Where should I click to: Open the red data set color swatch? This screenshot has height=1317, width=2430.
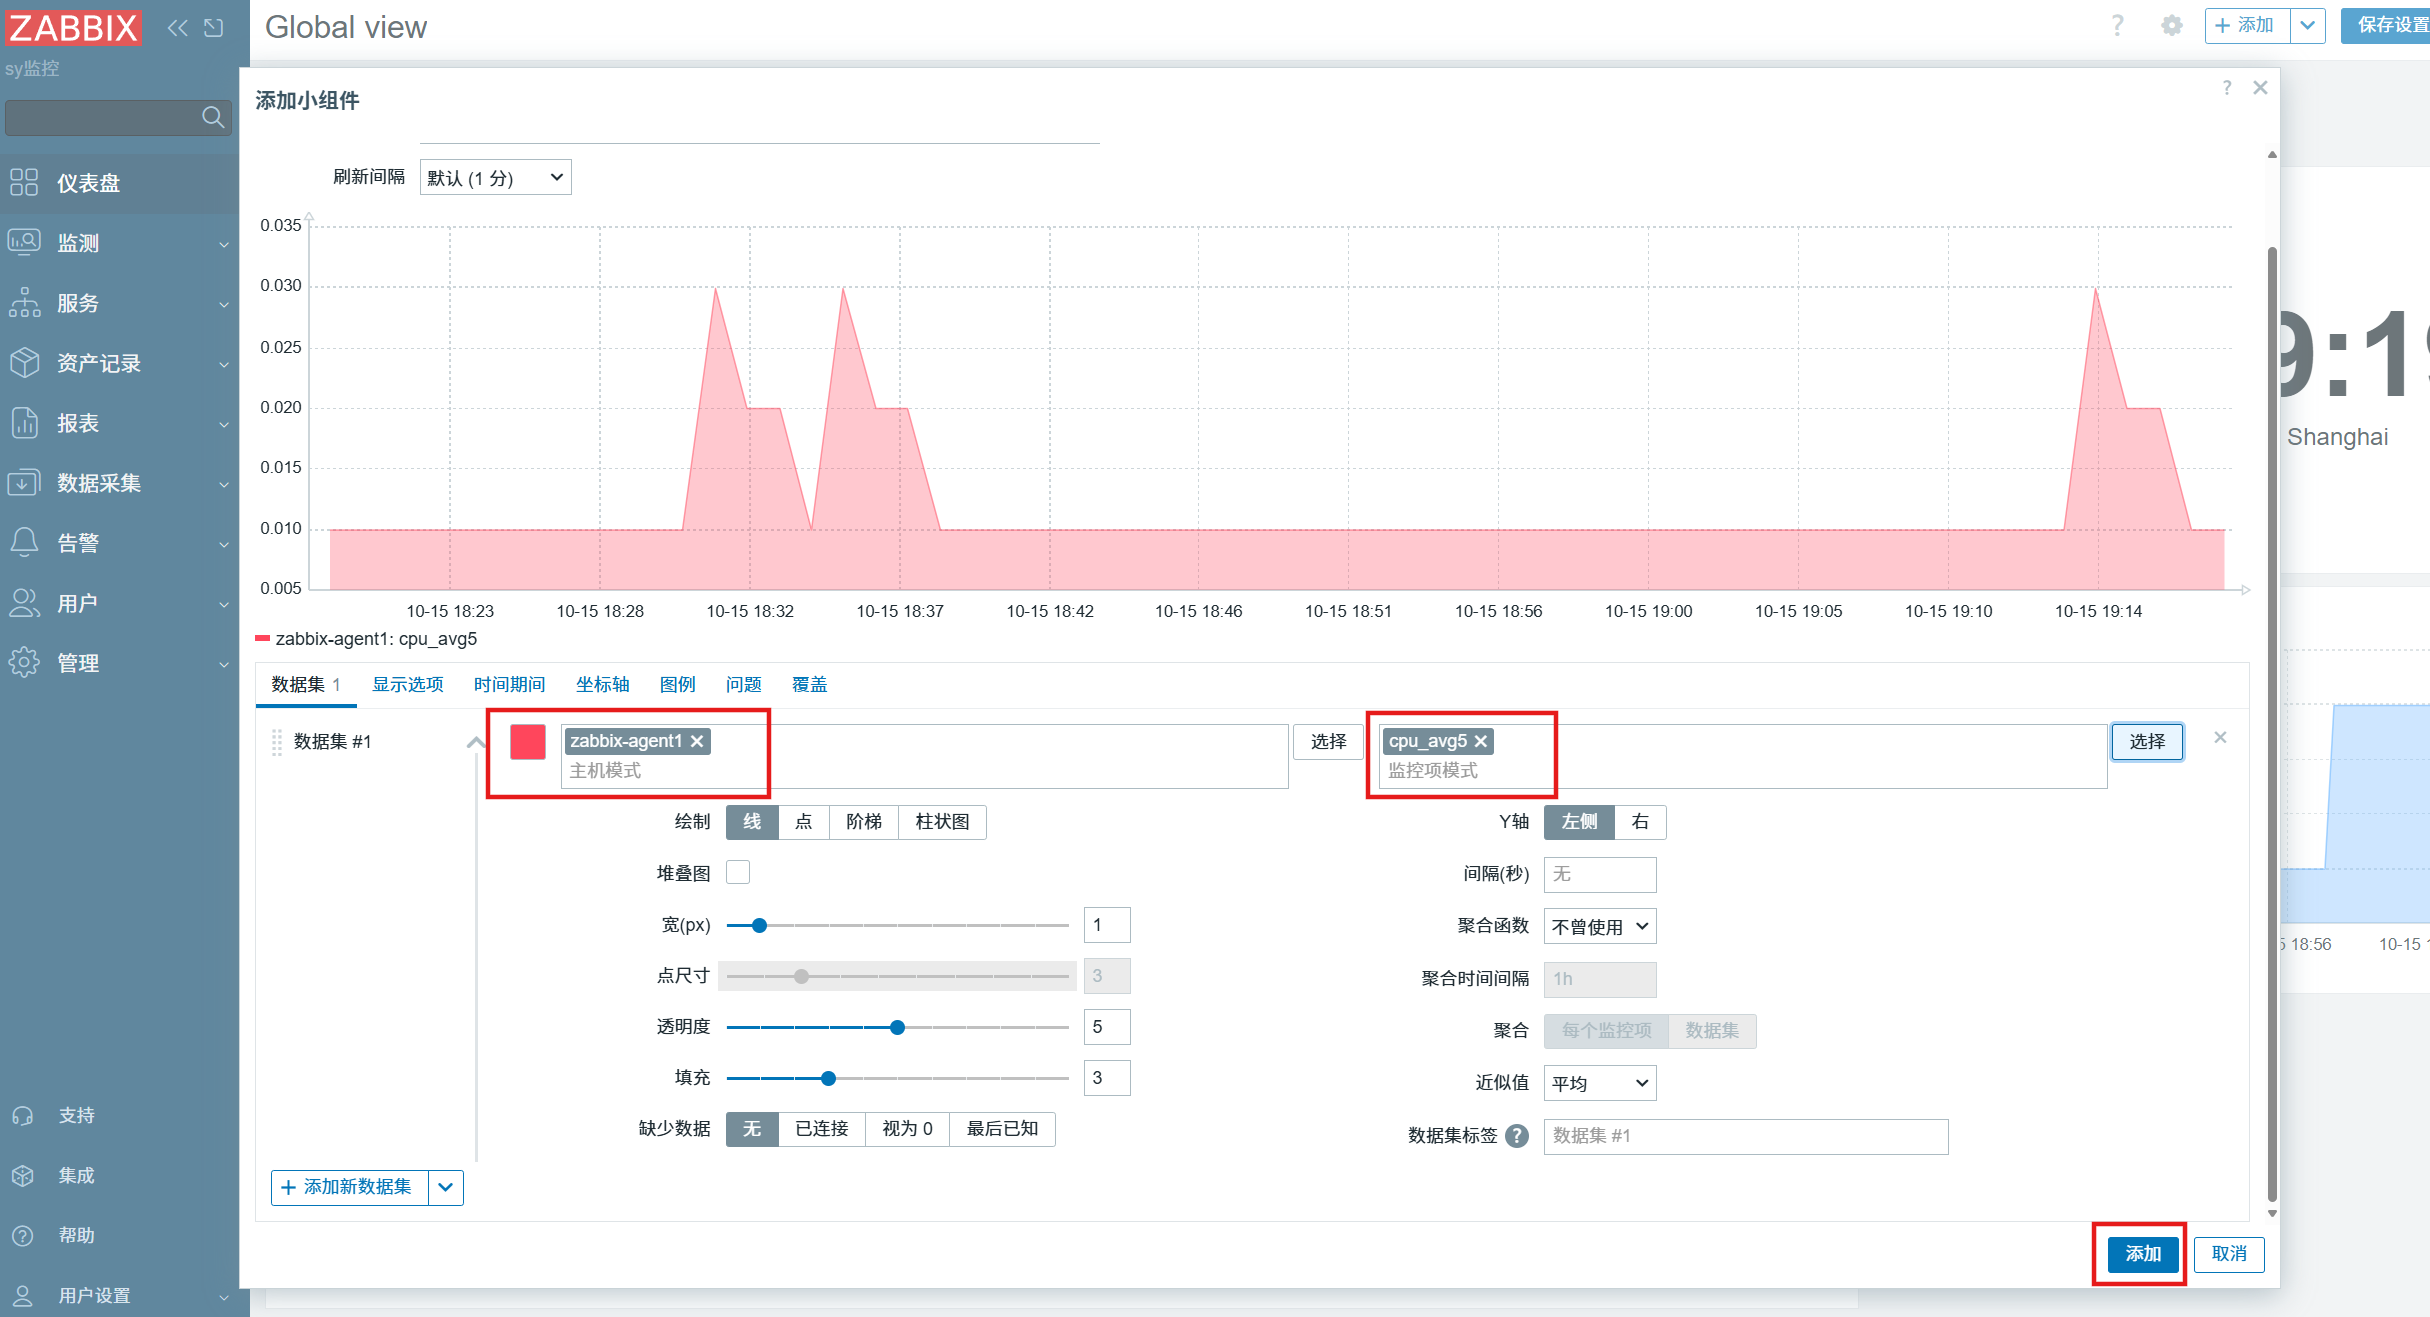pos(528,742)
